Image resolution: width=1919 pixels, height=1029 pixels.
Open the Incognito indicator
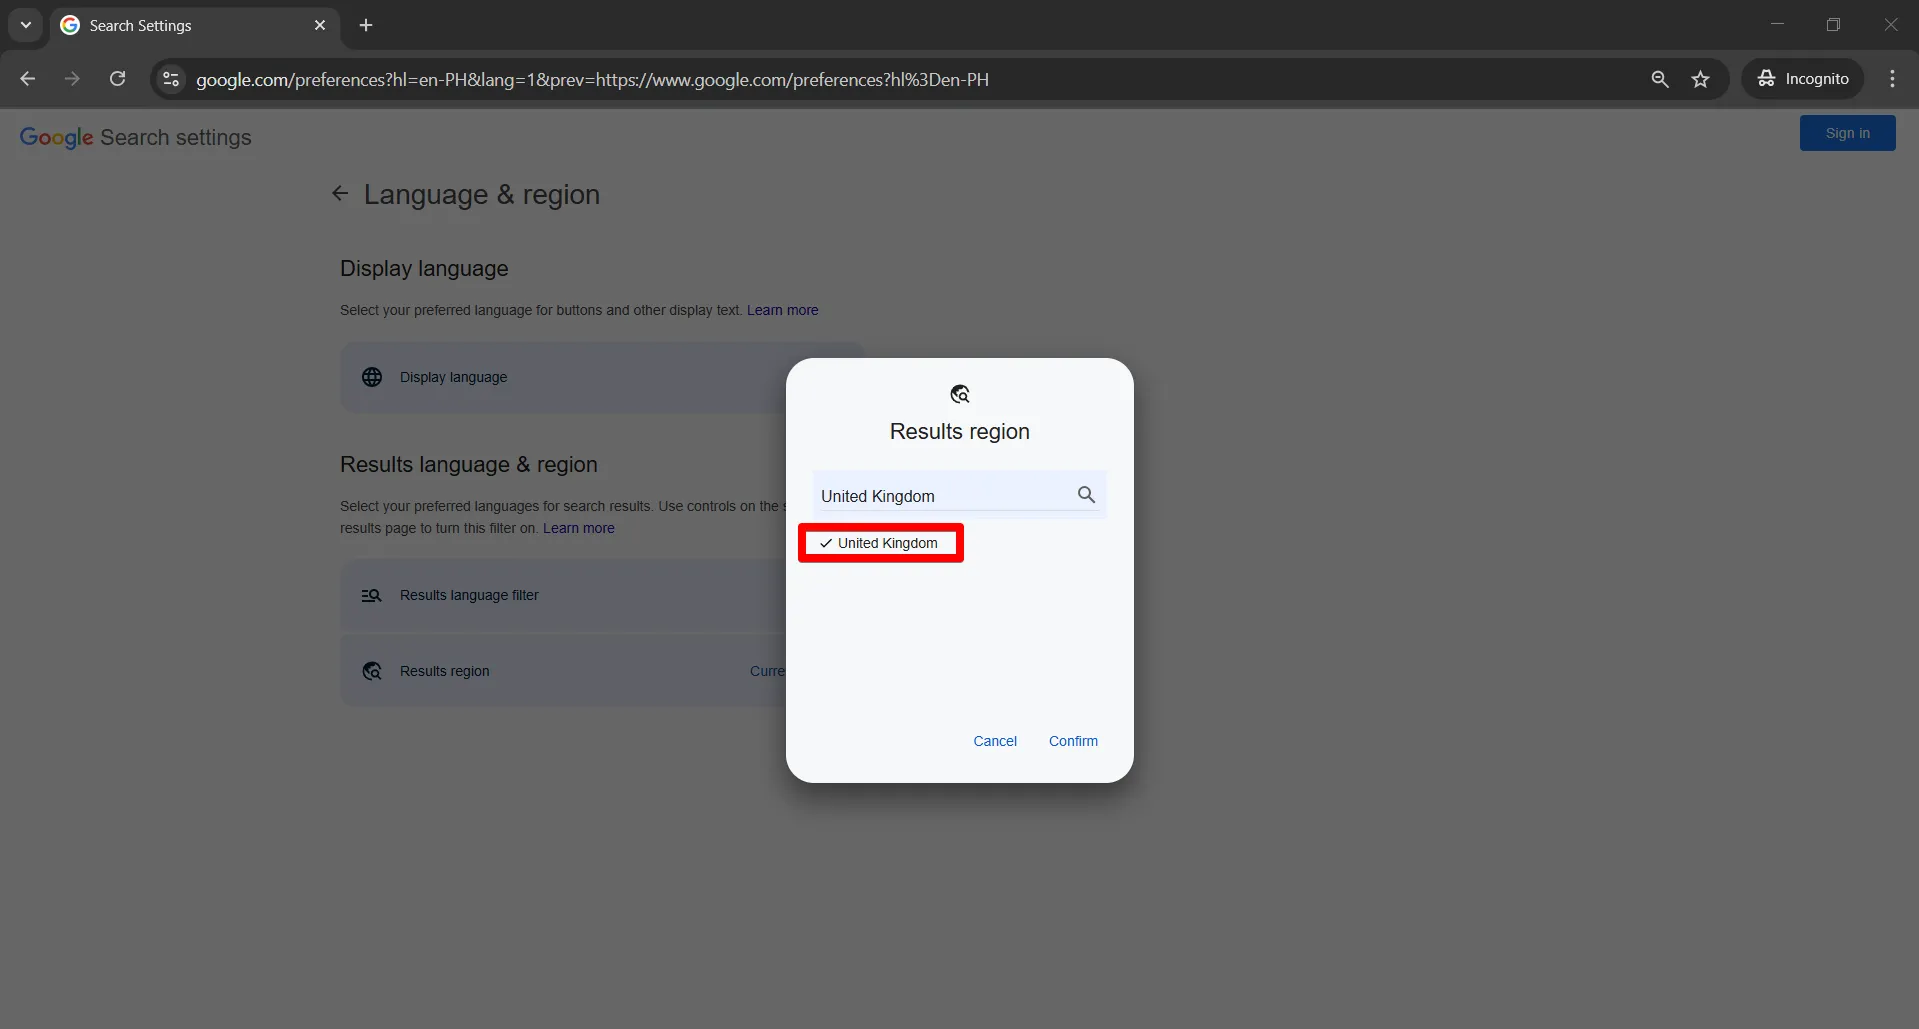(1803, 79)
